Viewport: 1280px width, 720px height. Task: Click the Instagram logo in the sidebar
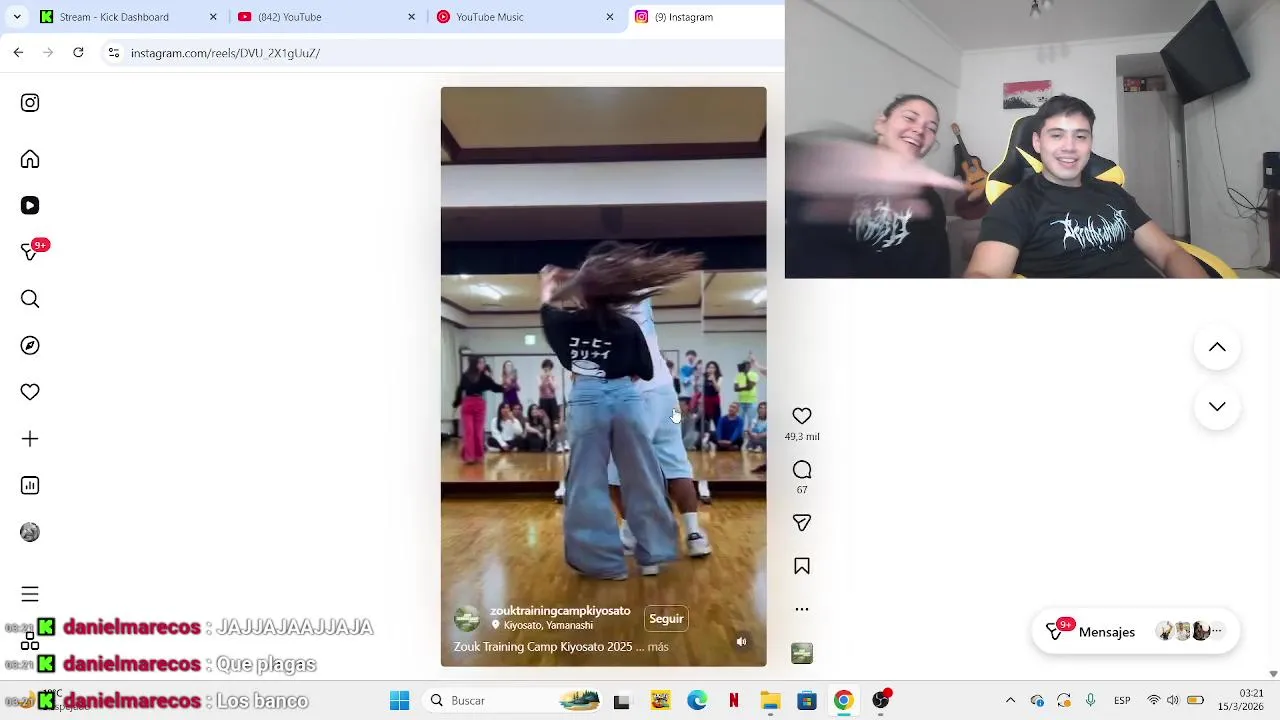click(x=30, y=103)
